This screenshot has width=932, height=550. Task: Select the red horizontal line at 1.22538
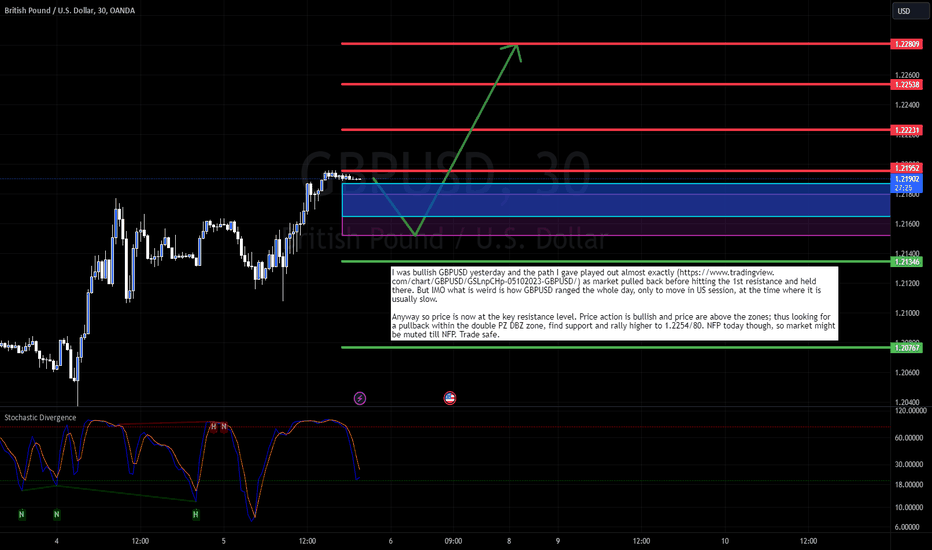(615, 84)
